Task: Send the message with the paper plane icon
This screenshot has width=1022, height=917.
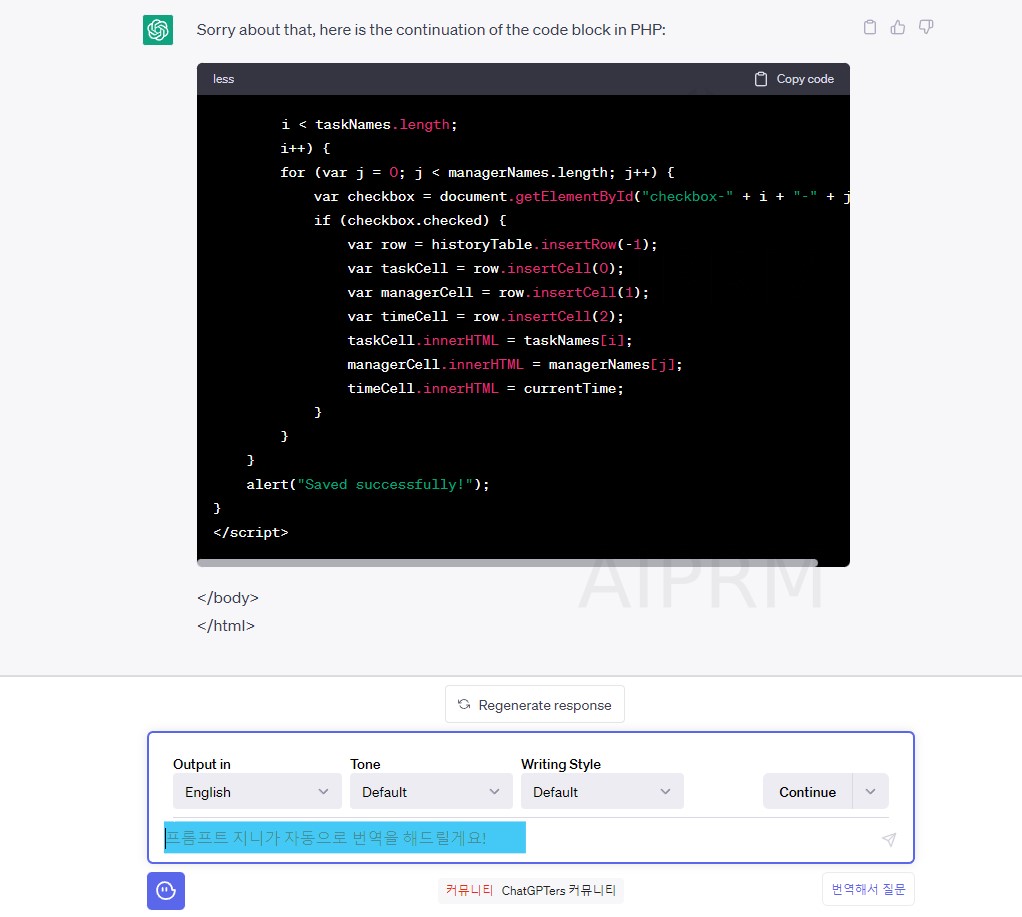Action: 888,839
